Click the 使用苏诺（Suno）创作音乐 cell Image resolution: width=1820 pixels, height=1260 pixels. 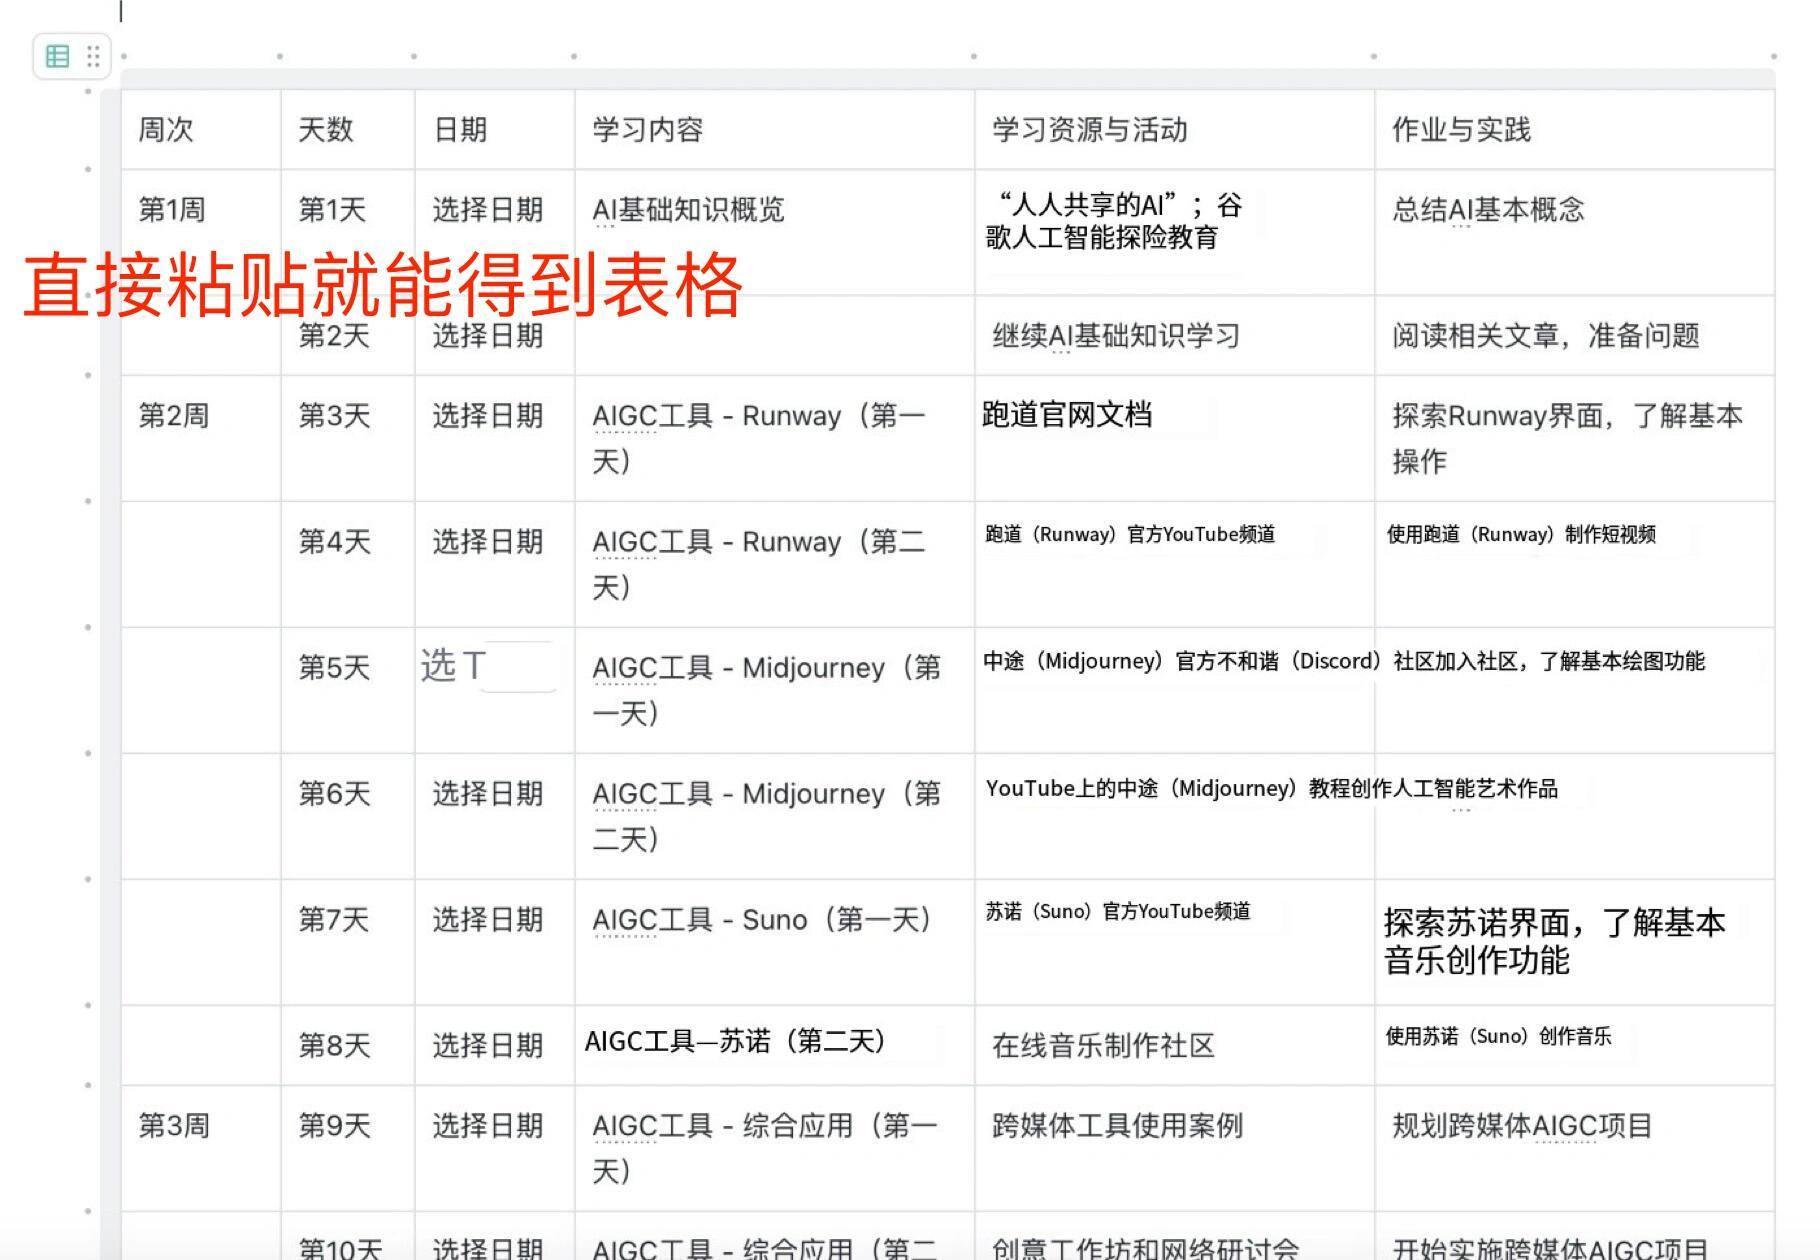click(x=1575, y=1046)
